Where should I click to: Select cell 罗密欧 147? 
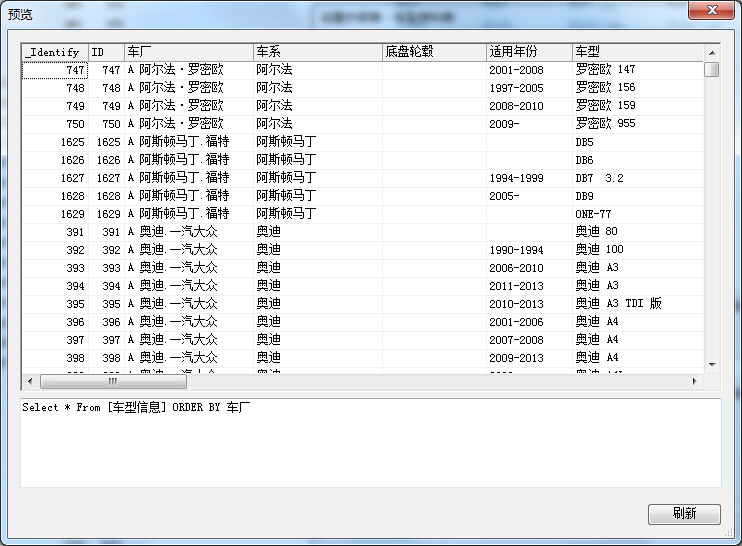coord(638,70)
